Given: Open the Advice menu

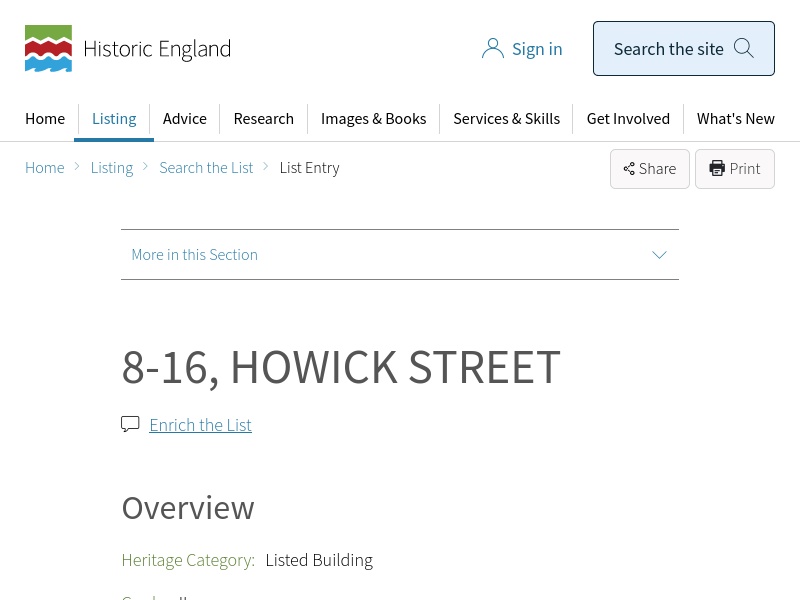Looking at the screenshot, I should (185, 118).
